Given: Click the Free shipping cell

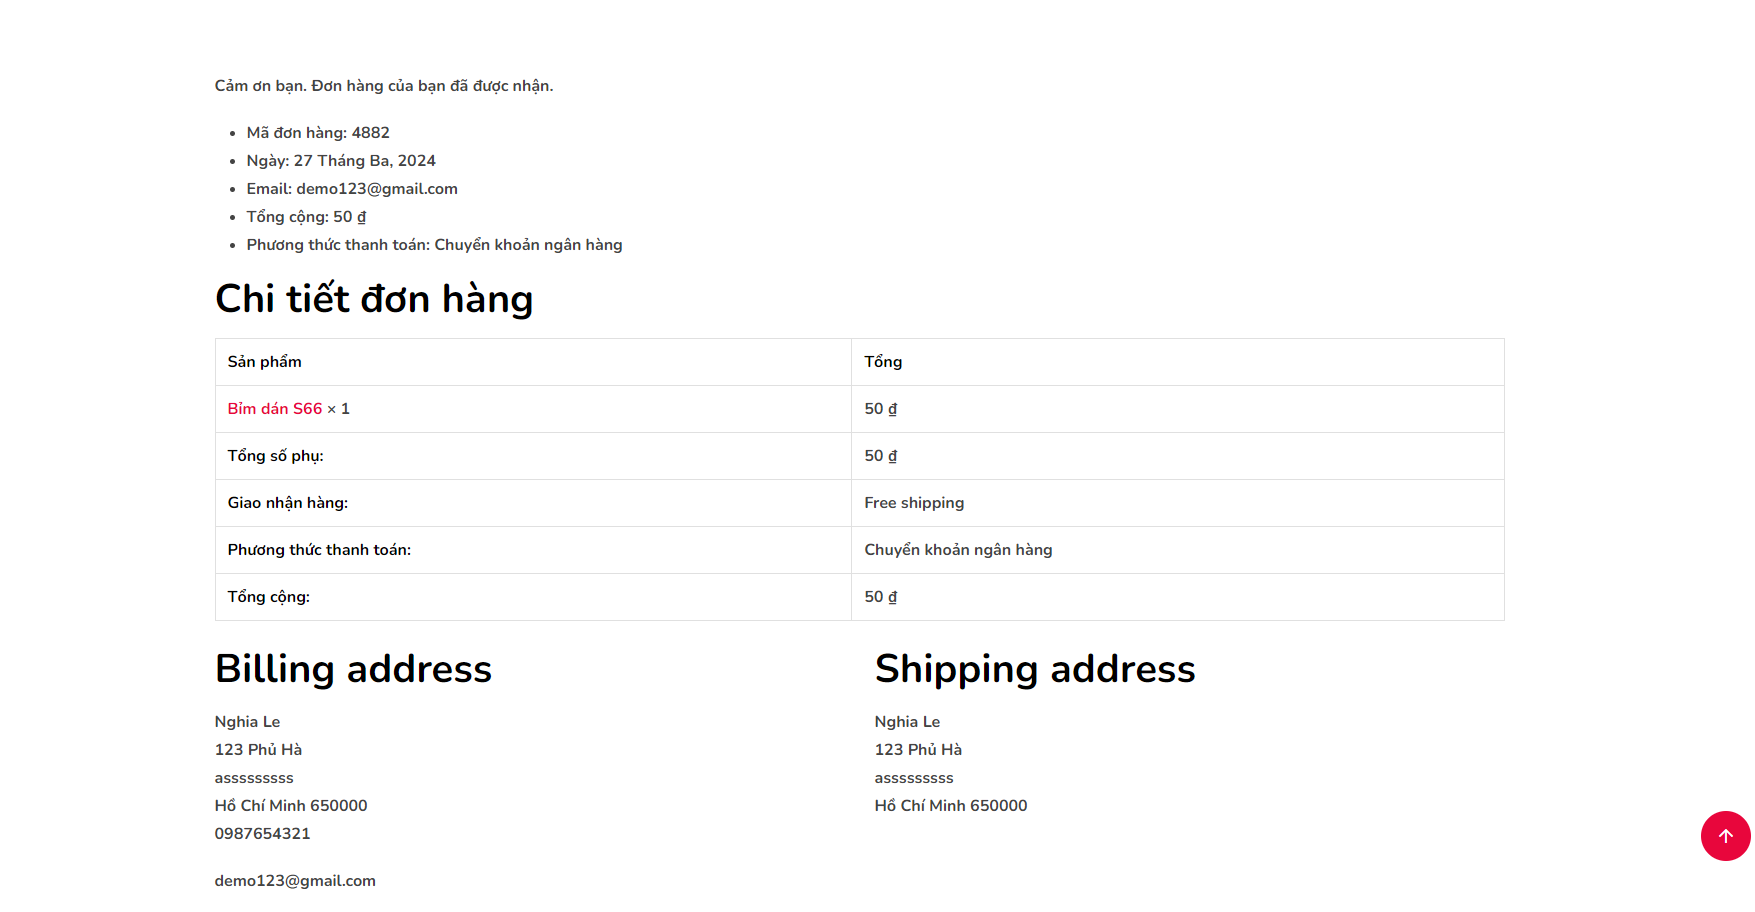Looking at the screenshot, I should (914, 503).
